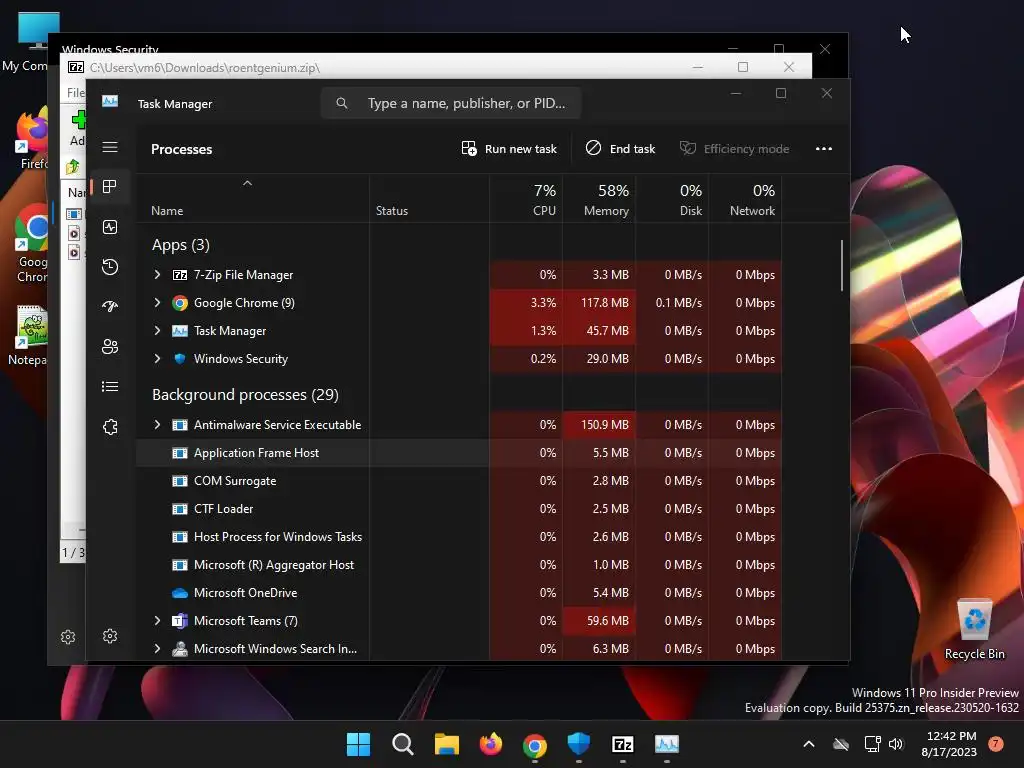Expand the Task Manager process group
This screenshot has width=1024, height=768.
pyautogui.click(x=157, y=330)
